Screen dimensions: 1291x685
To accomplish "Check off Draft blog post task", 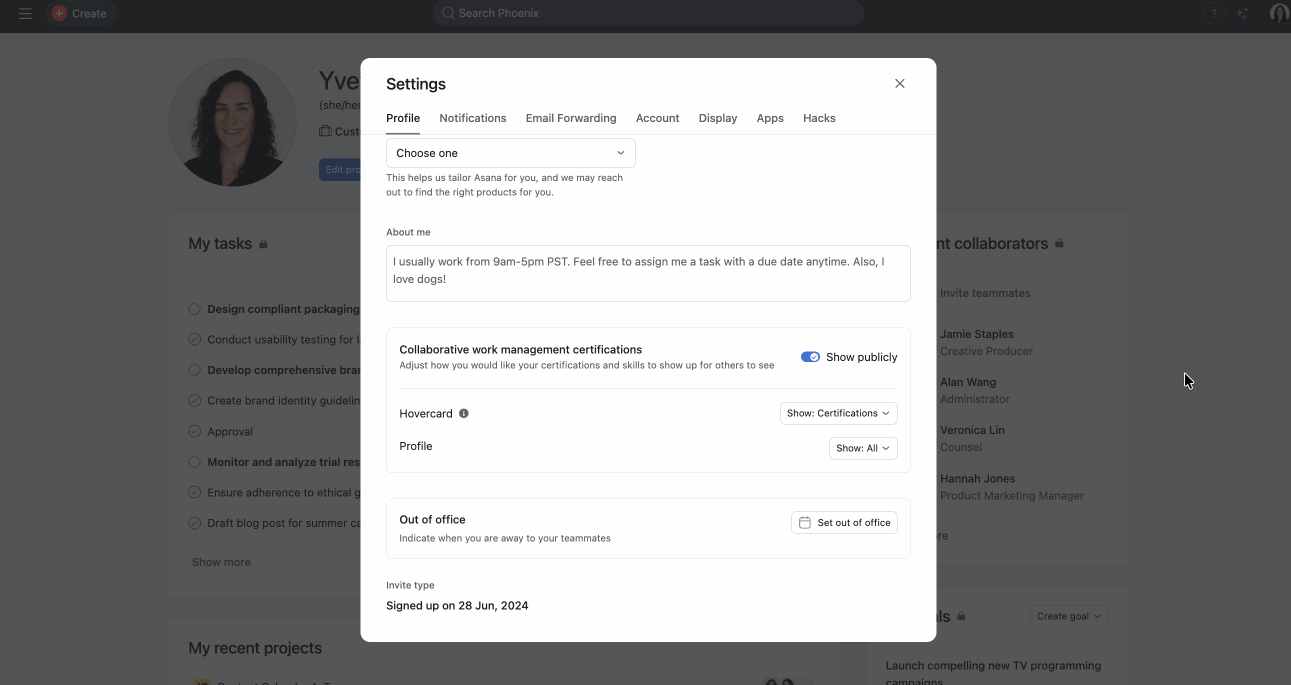I will coord(195,524).
